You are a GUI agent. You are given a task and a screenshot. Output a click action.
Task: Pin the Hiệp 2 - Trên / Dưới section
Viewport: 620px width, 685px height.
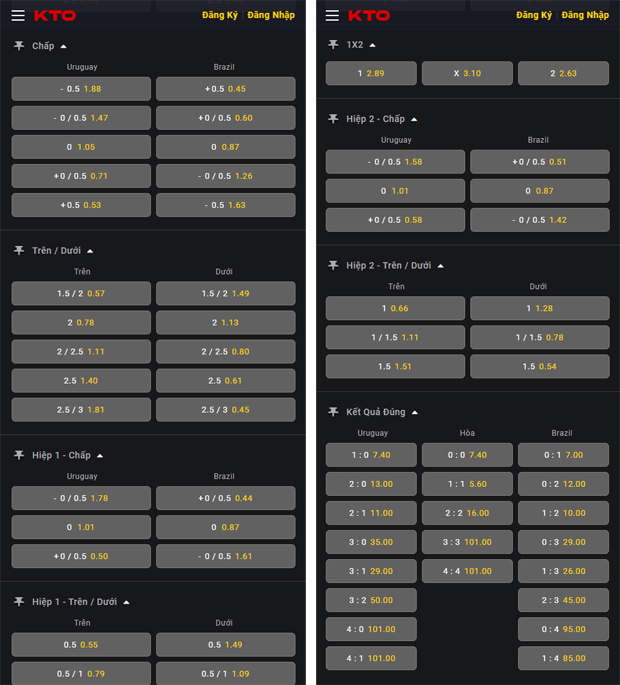334,265
